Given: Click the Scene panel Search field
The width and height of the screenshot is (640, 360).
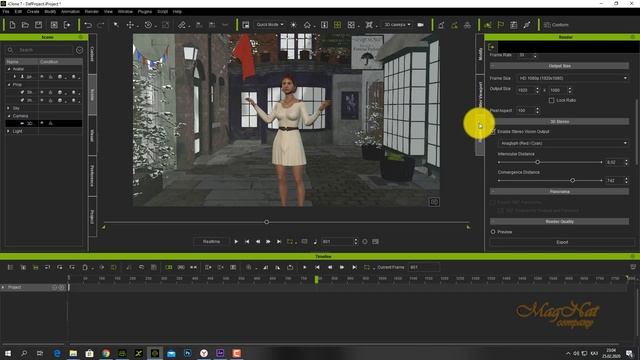Looking at the screenshot, I should [45, 50].
